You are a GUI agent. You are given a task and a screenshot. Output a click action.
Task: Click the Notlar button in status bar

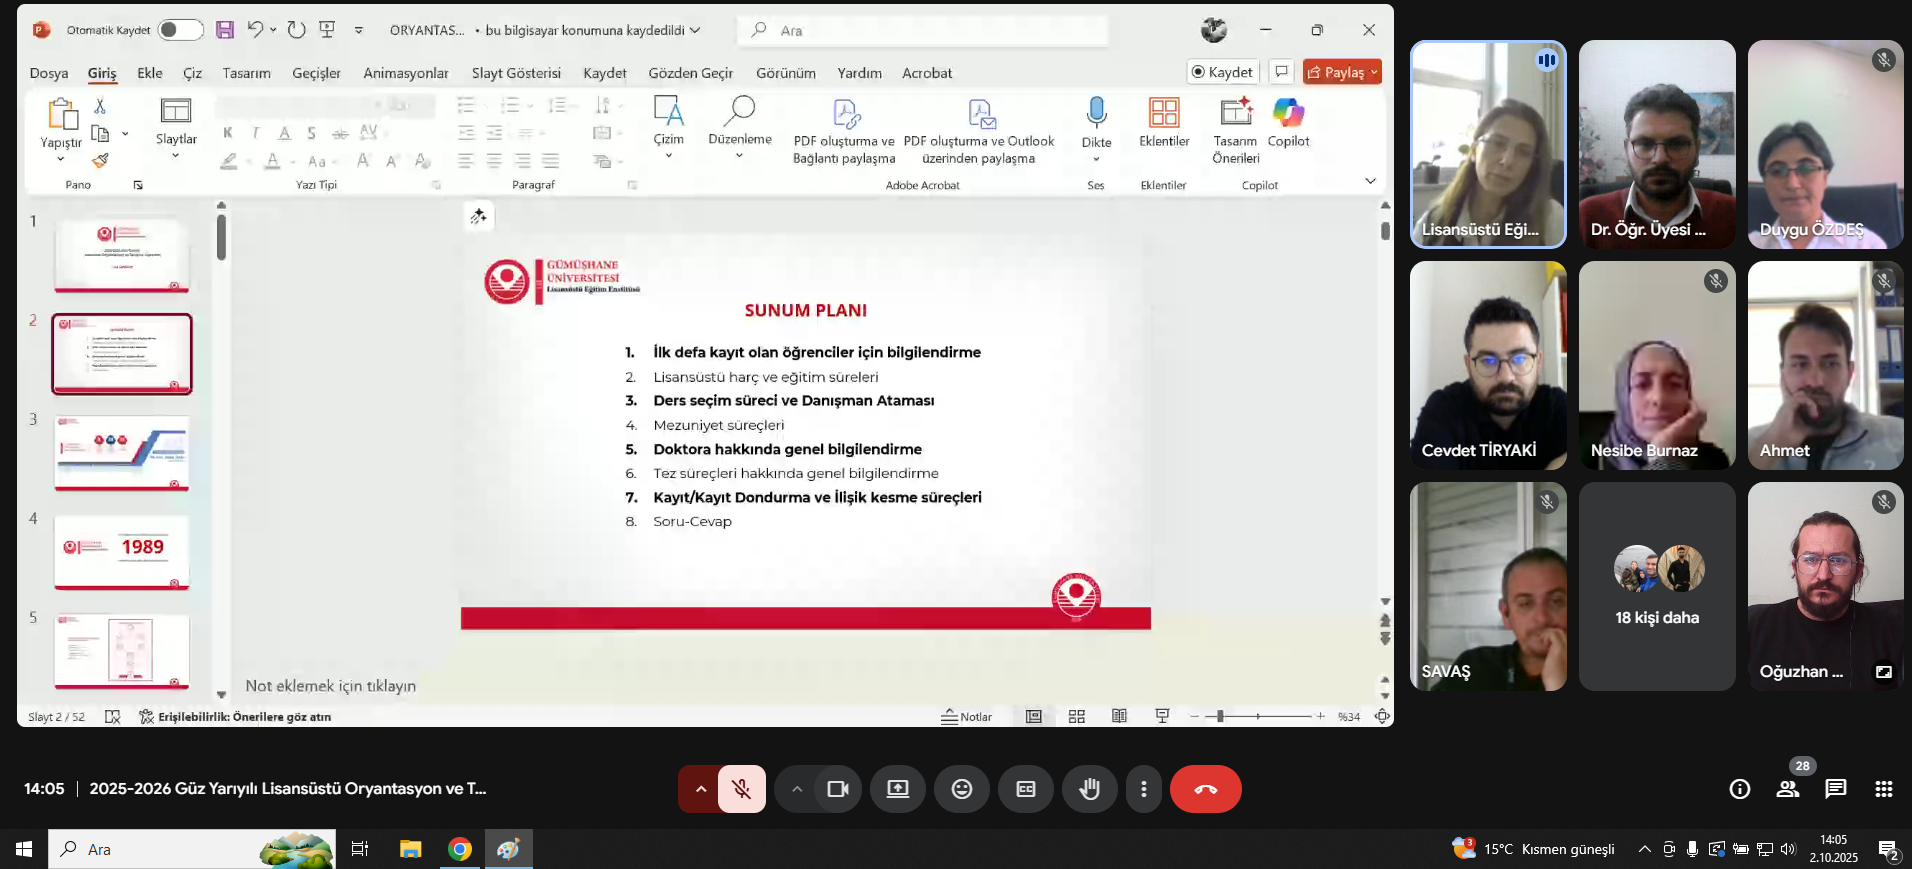pos(966,716)
